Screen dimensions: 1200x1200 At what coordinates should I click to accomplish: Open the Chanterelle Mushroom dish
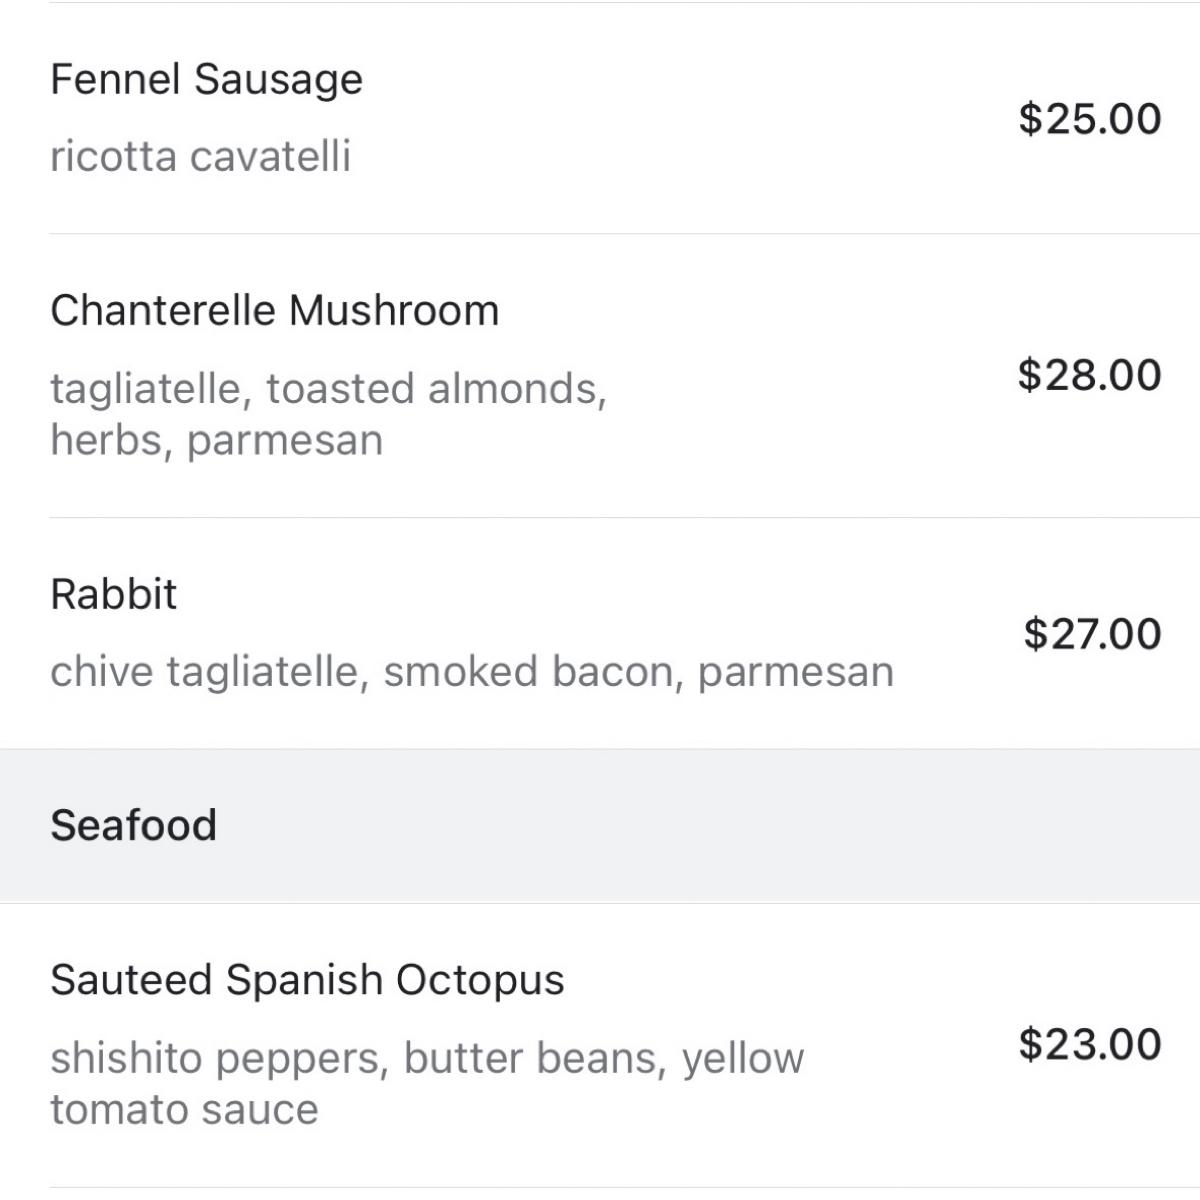point(274,311)
